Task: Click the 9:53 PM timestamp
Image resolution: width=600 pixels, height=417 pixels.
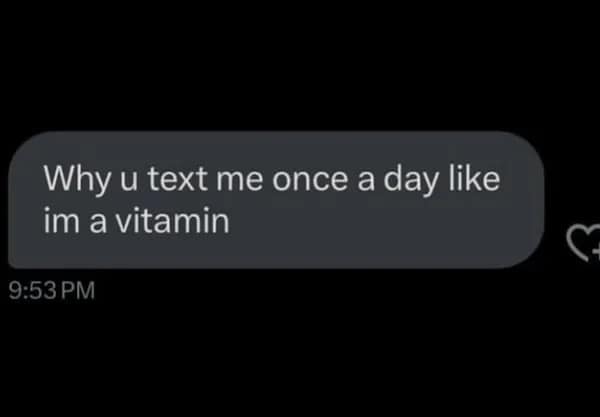Action: [x=52, y=290]
